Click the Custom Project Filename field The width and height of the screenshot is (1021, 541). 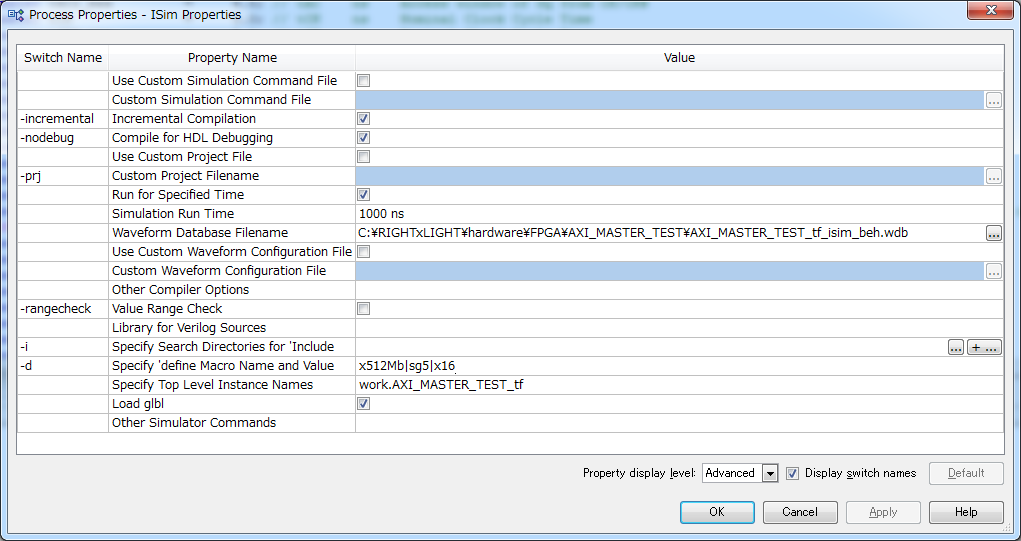tap(669, 176)
